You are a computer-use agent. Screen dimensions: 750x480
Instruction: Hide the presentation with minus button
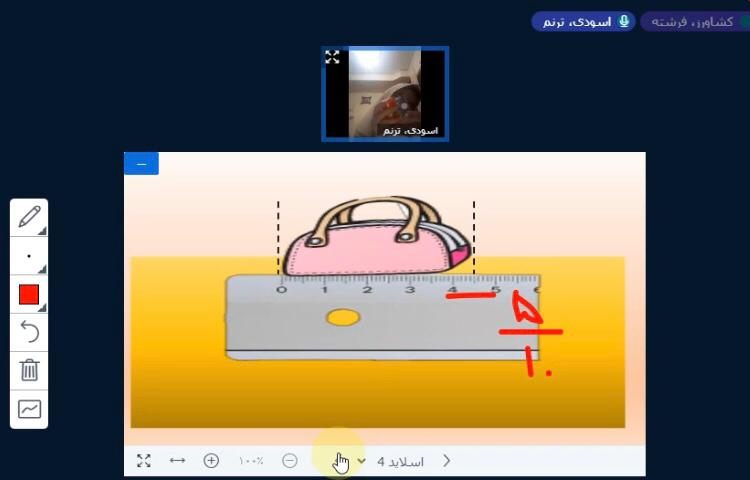point(141,164)
